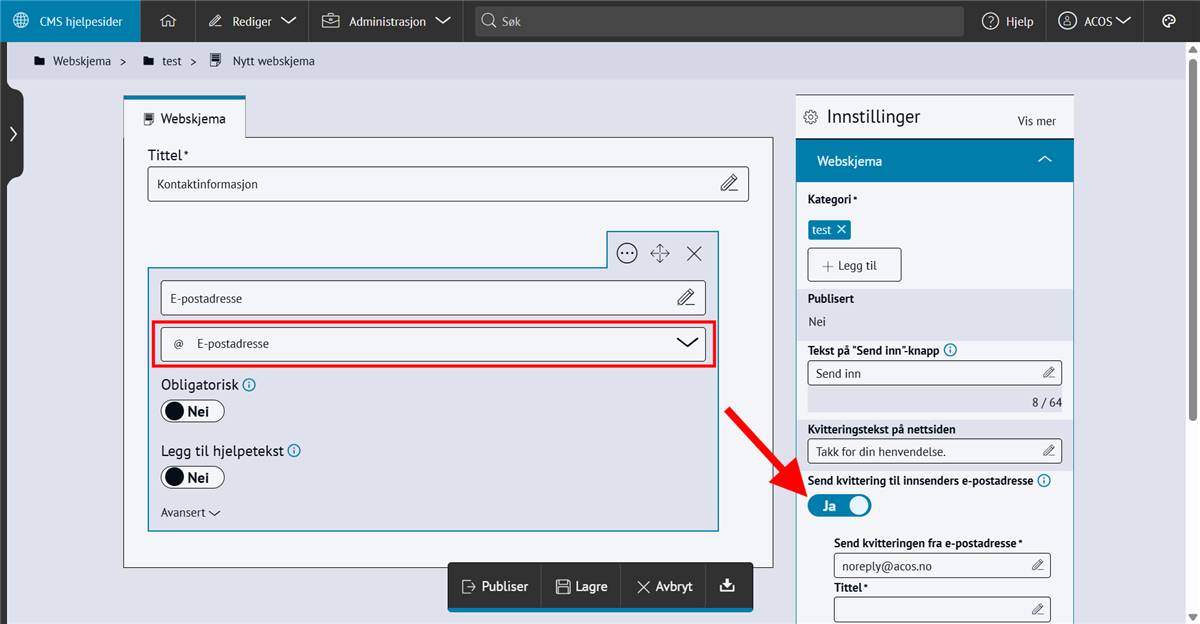Click the Publiser button

click(x=495, y=586)
